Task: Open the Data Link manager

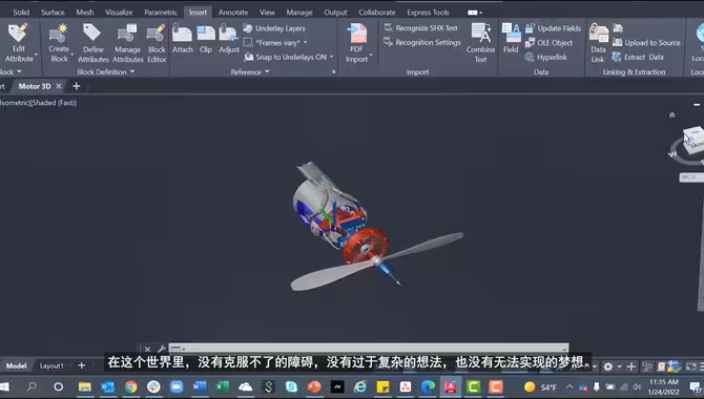Action: pyautogui.click(x=598, y=43)
